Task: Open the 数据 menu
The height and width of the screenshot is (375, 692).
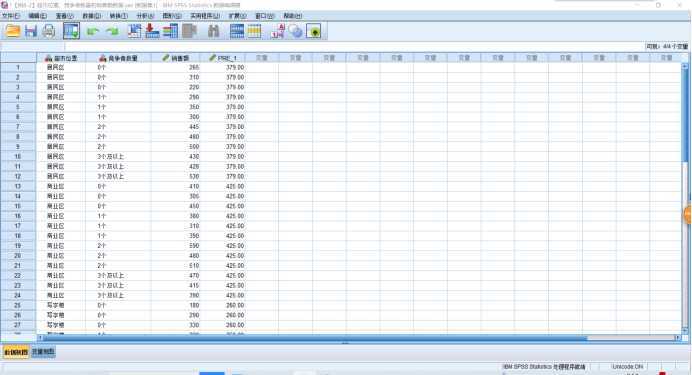Action: tap(91, 16)
